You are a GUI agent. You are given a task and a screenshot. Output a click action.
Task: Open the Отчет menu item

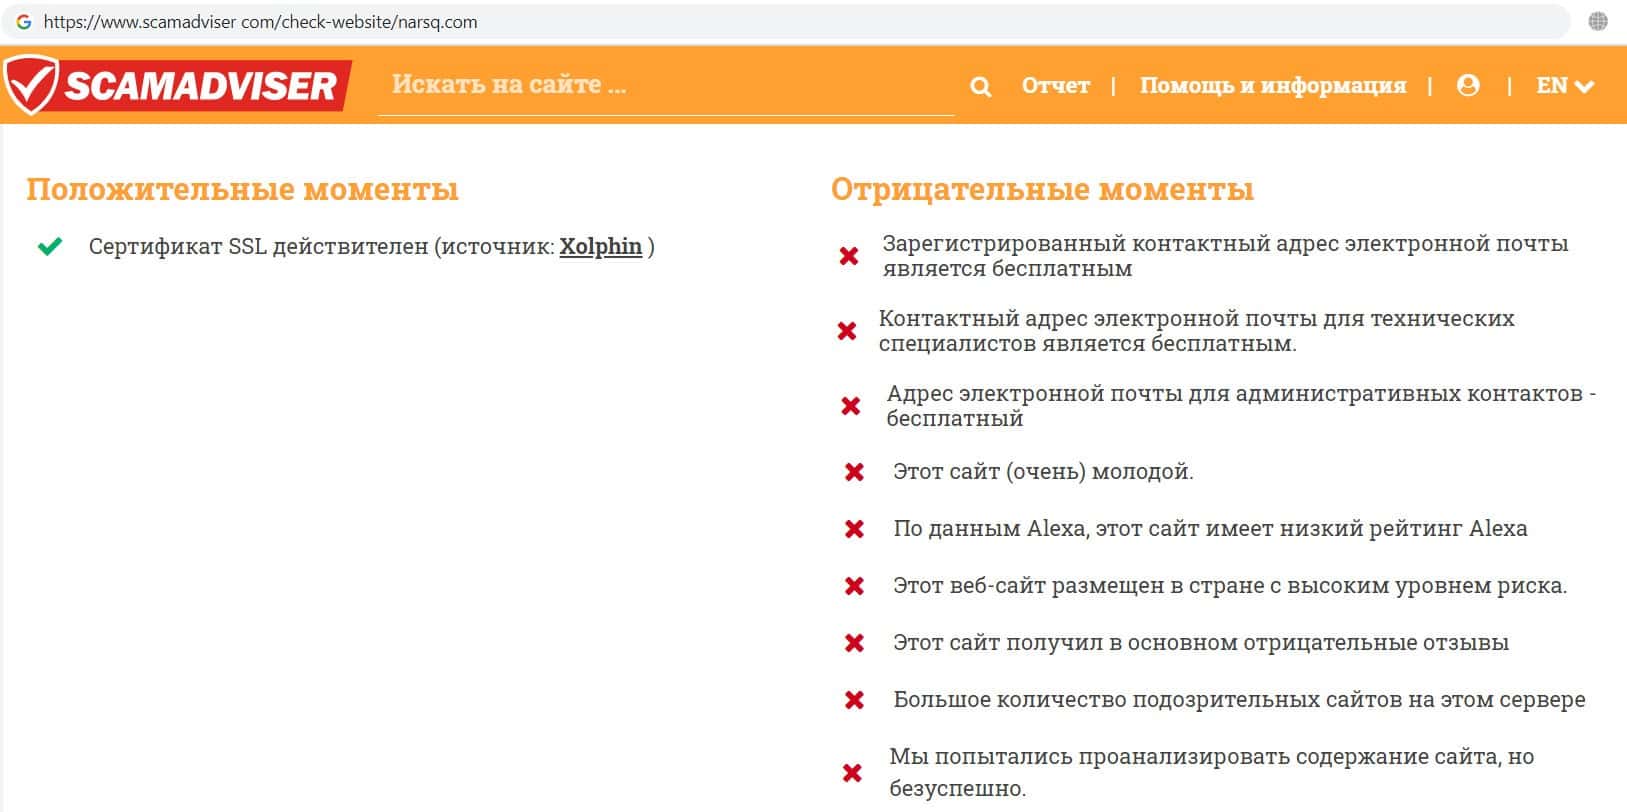pyautogui.click(x=1056, y=86)
